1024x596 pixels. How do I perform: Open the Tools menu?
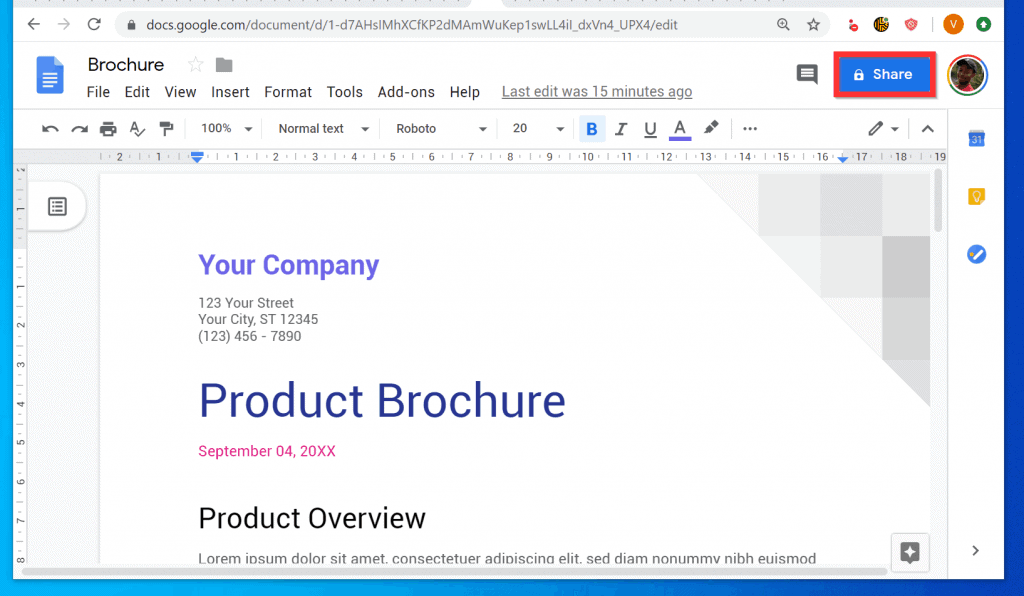coord(344,92)
